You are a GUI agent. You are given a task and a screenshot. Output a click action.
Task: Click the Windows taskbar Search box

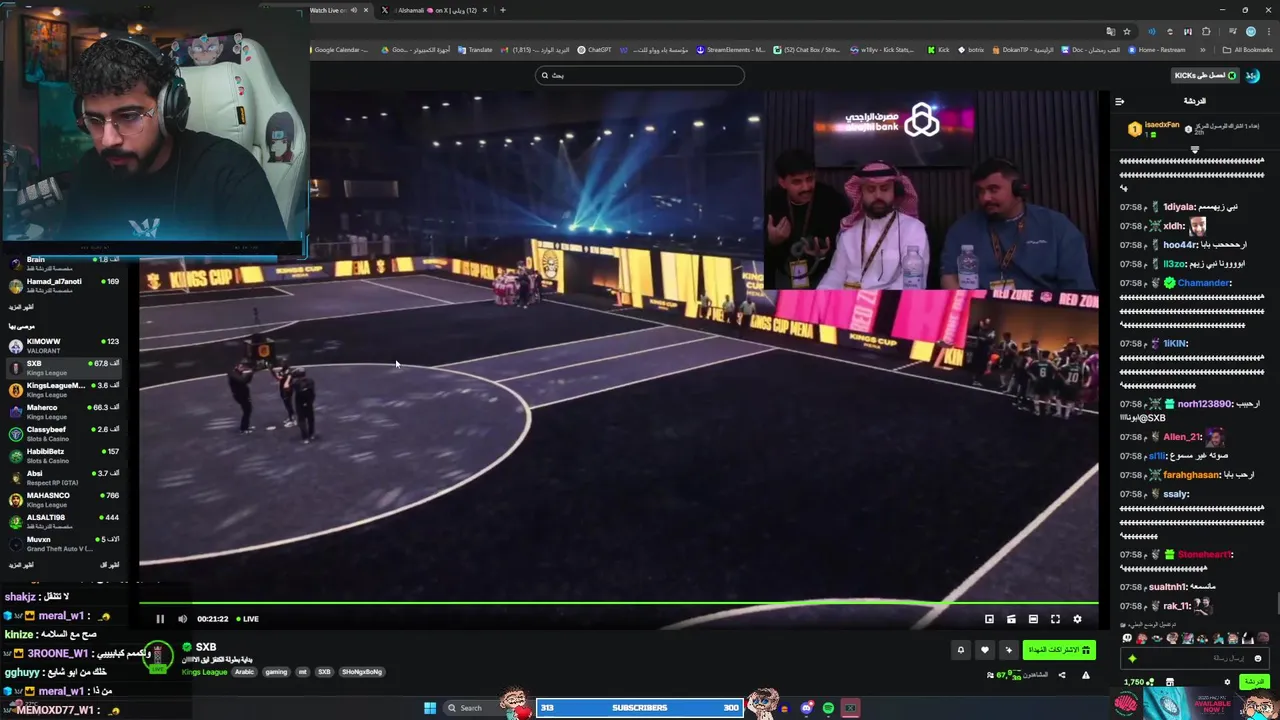(472, 708)
